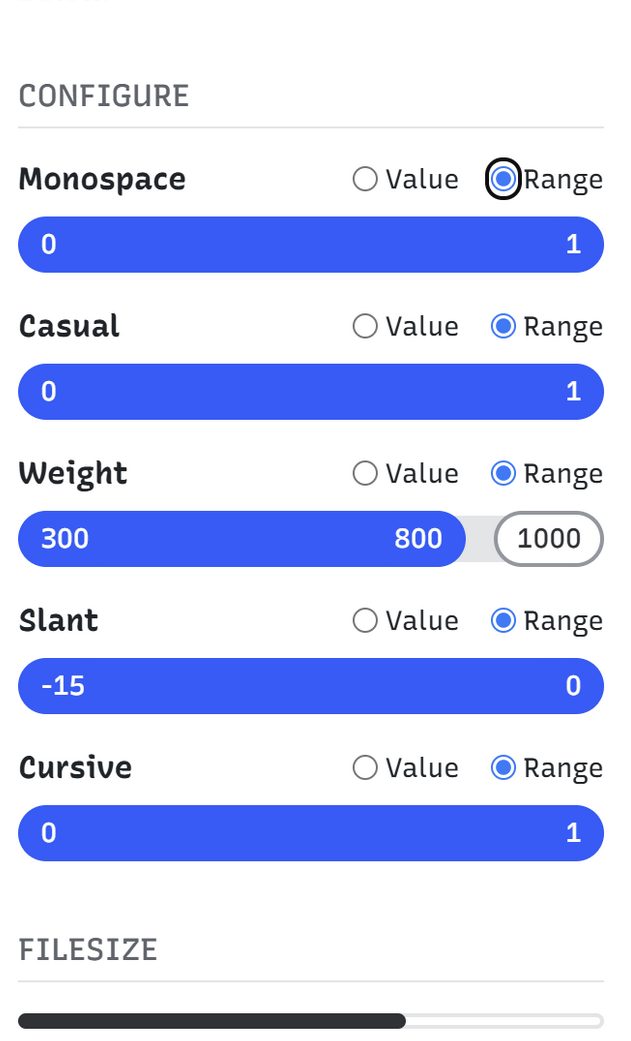The width and height of the screenshot is (631, 1041).
Task: Click the Slant range slider bar
Action: (x=310, y=685)
